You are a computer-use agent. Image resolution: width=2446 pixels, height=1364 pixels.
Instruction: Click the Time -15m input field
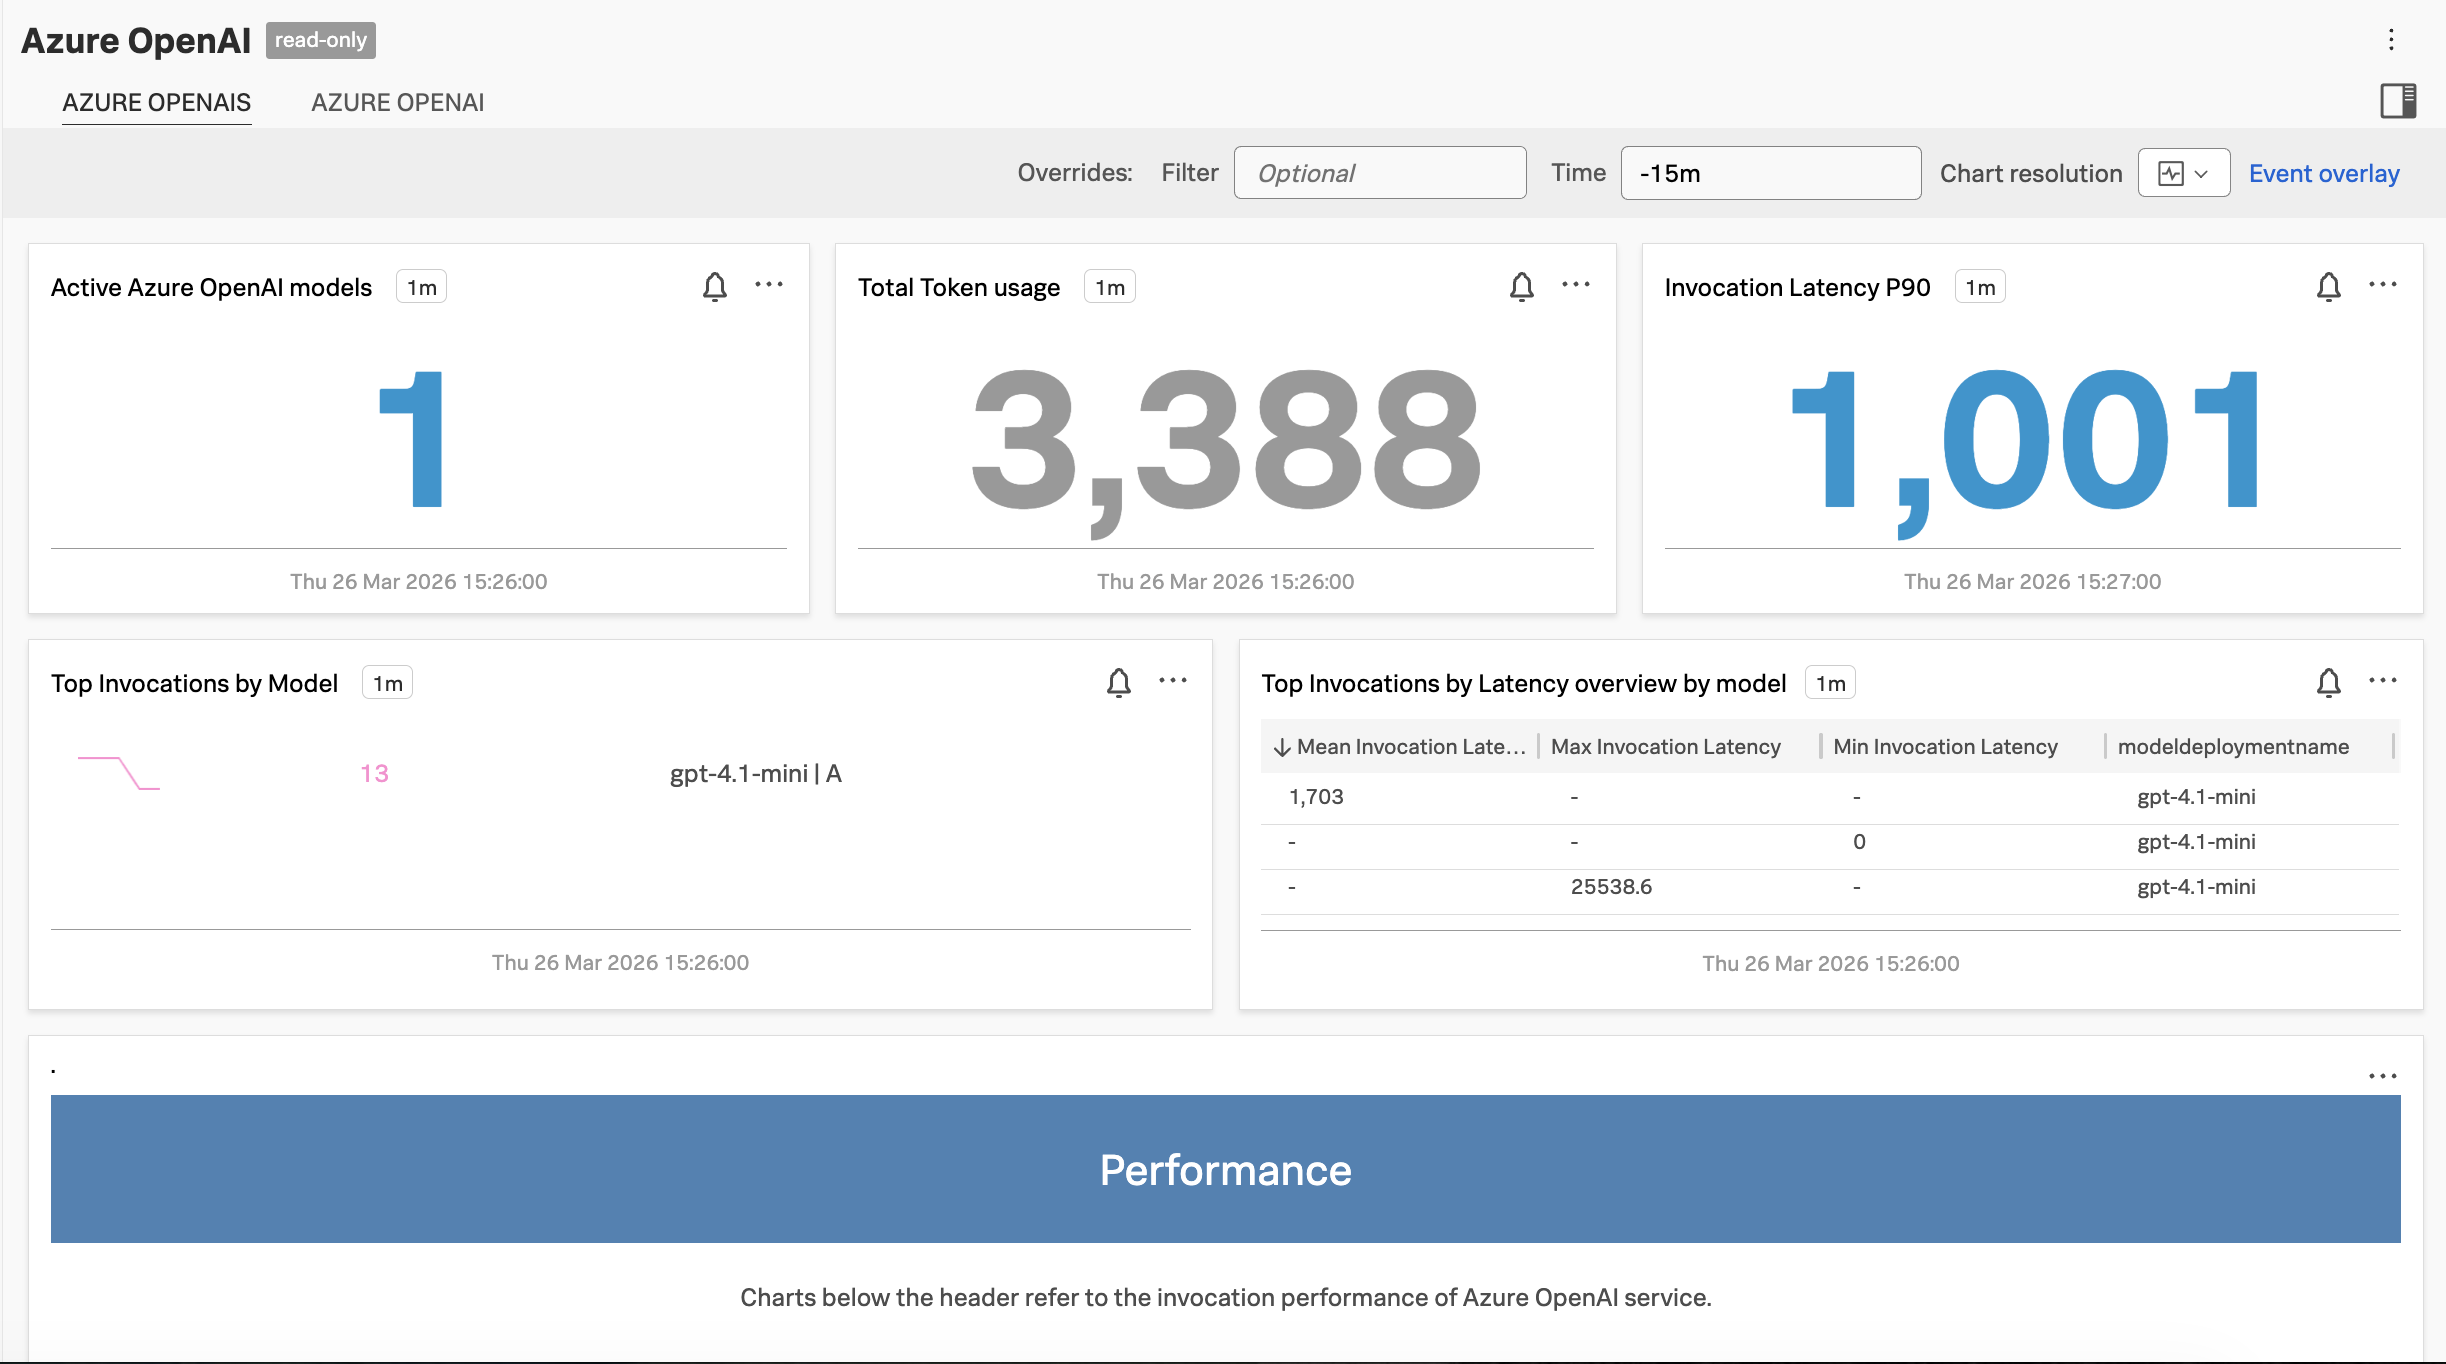click(x=1770, y=173)
